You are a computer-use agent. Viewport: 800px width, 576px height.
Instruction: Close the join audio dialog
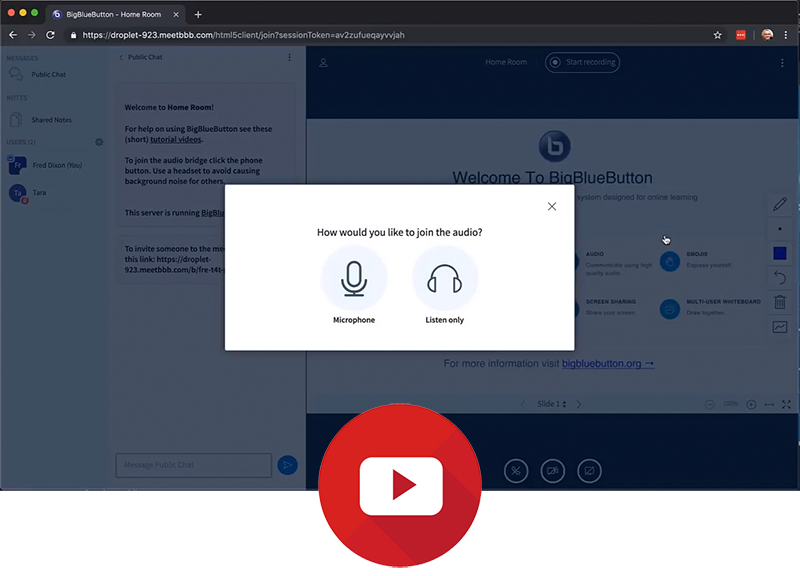[551, 207]
